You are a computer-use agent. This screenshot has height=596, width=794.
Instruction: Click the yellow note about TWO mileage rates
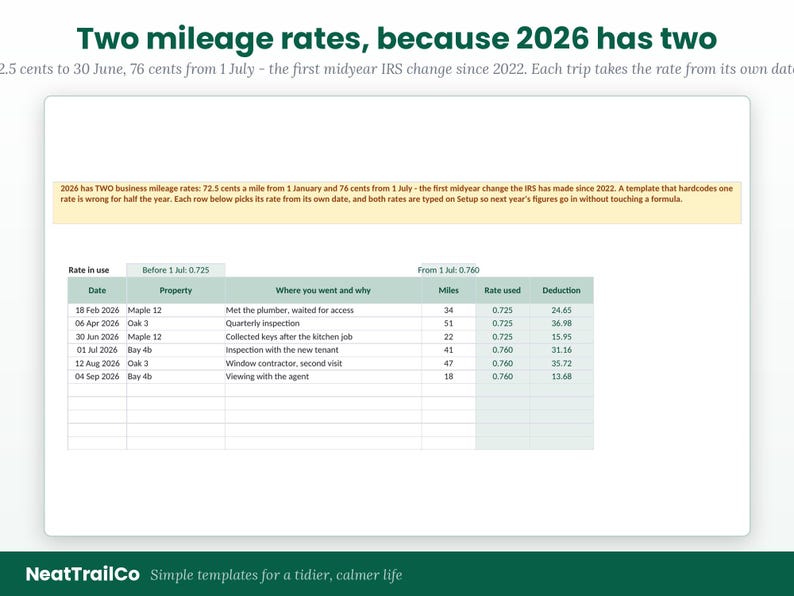[397, 202]
